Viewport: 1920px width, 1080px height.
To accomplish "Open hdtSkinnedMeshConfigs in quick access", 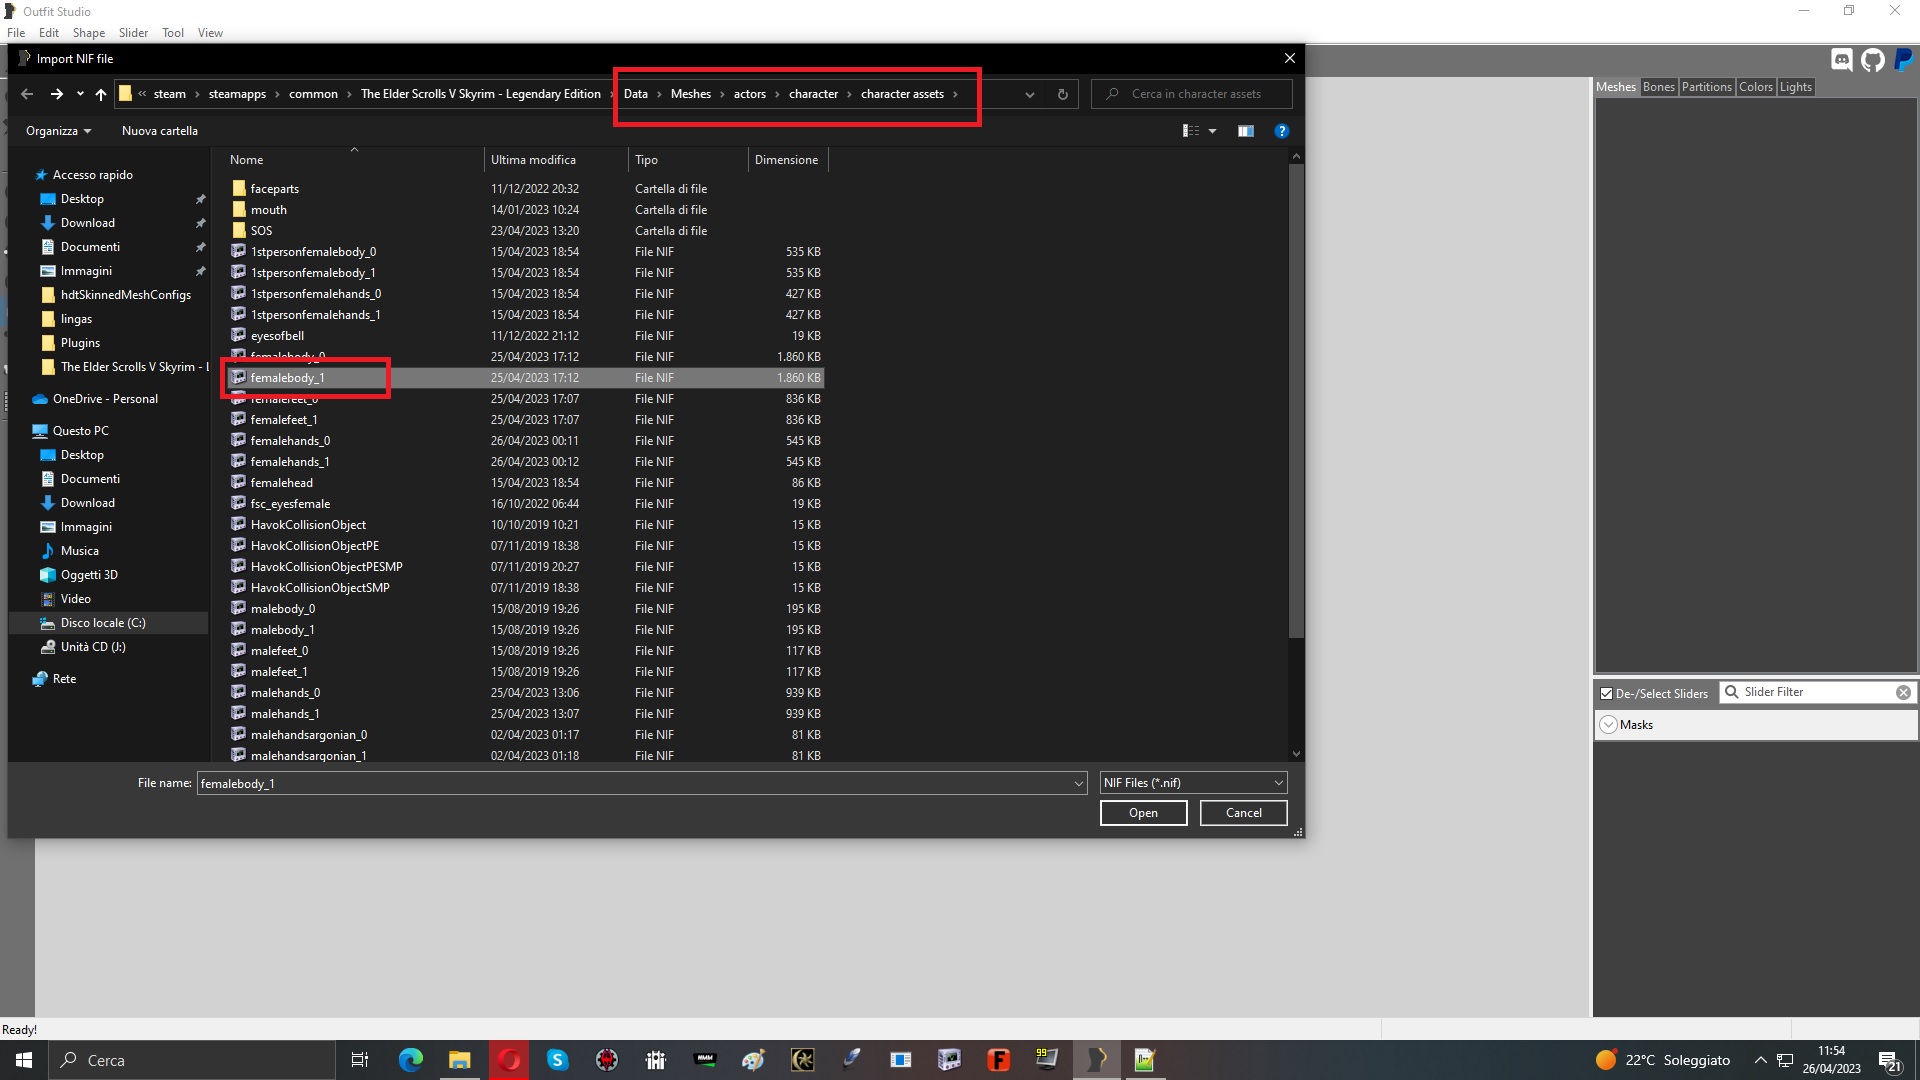I will [x=125, y=295].
